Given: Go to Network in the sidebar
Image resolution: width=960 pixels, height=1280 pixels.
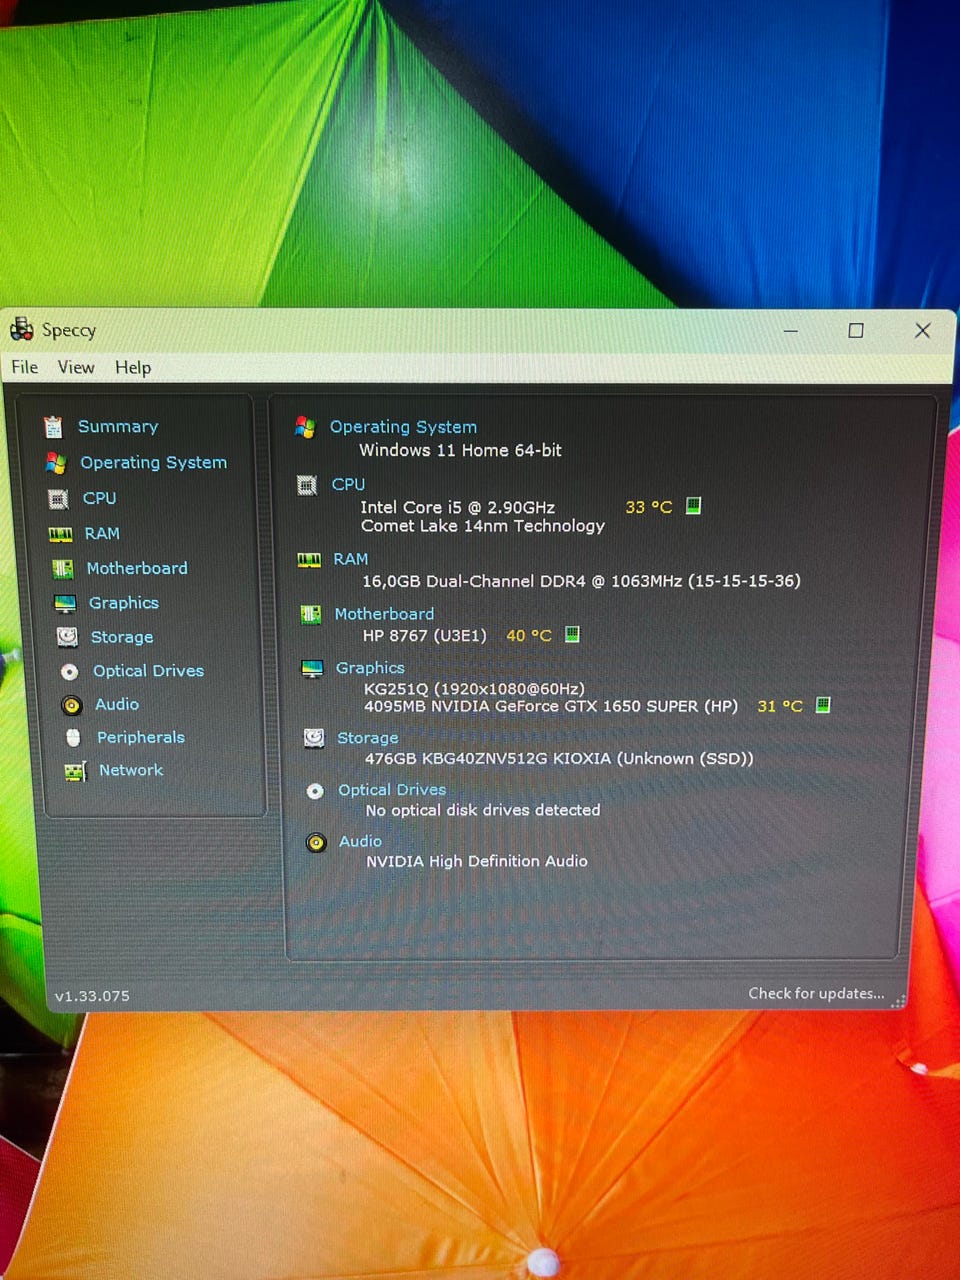Looking at the screenshot, I should click(x=131, y=770).
